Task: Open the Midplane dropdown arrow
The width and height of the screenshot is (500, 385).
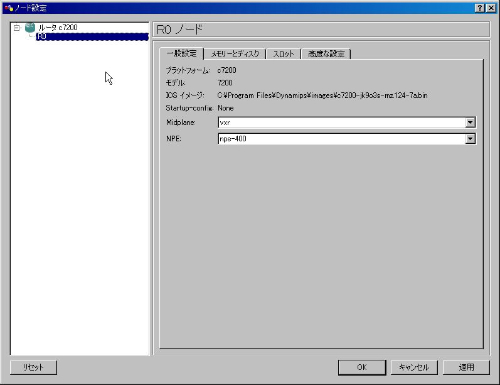Action: coord(470,123)
